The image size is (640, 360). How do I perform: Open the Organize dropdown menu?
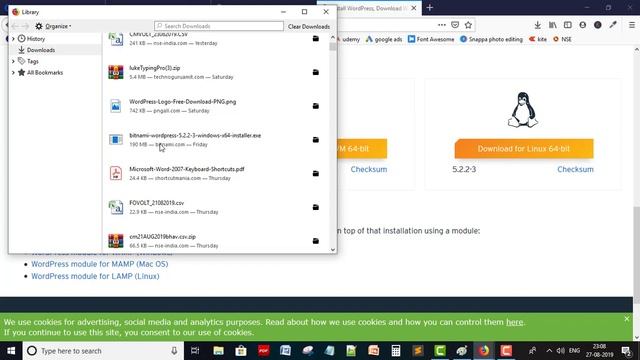click(53, 26)
